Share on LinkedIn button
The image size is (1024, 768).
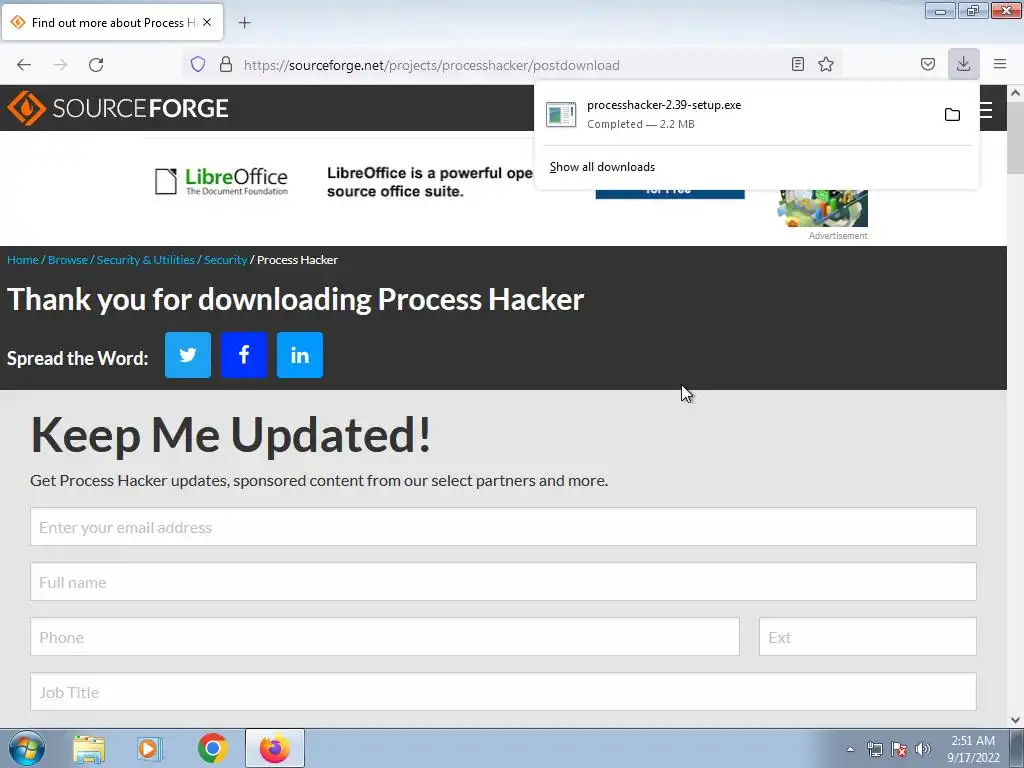tap(300, 355)
